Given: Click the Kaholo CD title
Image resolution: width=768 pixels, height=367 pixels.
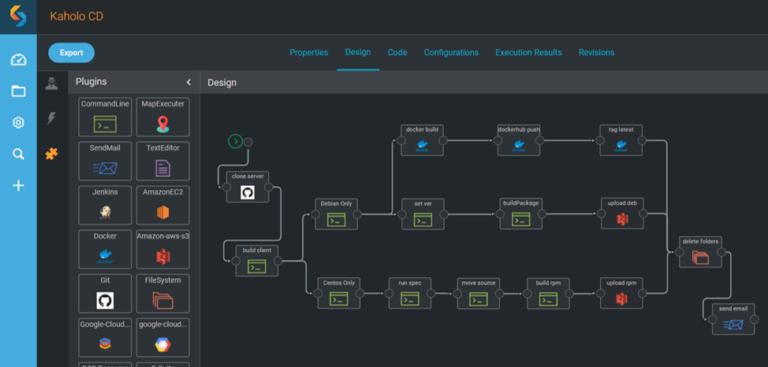Looking at the screenshot, I should (76, 17).
